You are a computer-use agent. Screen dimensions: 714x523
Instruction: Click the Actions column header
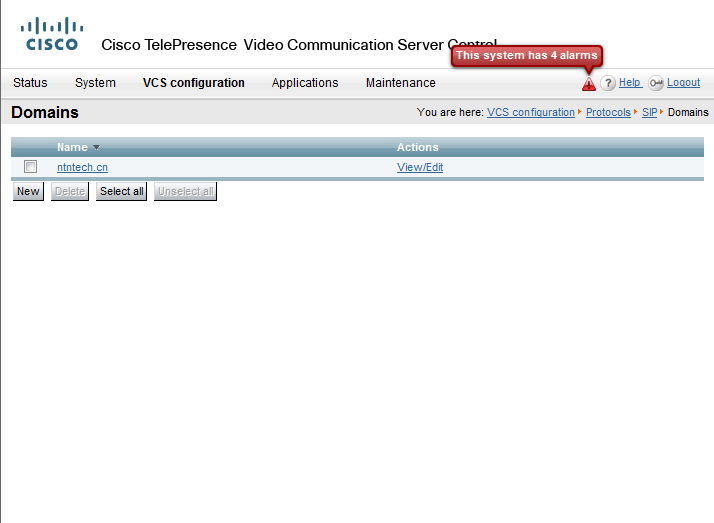point(418,147)
